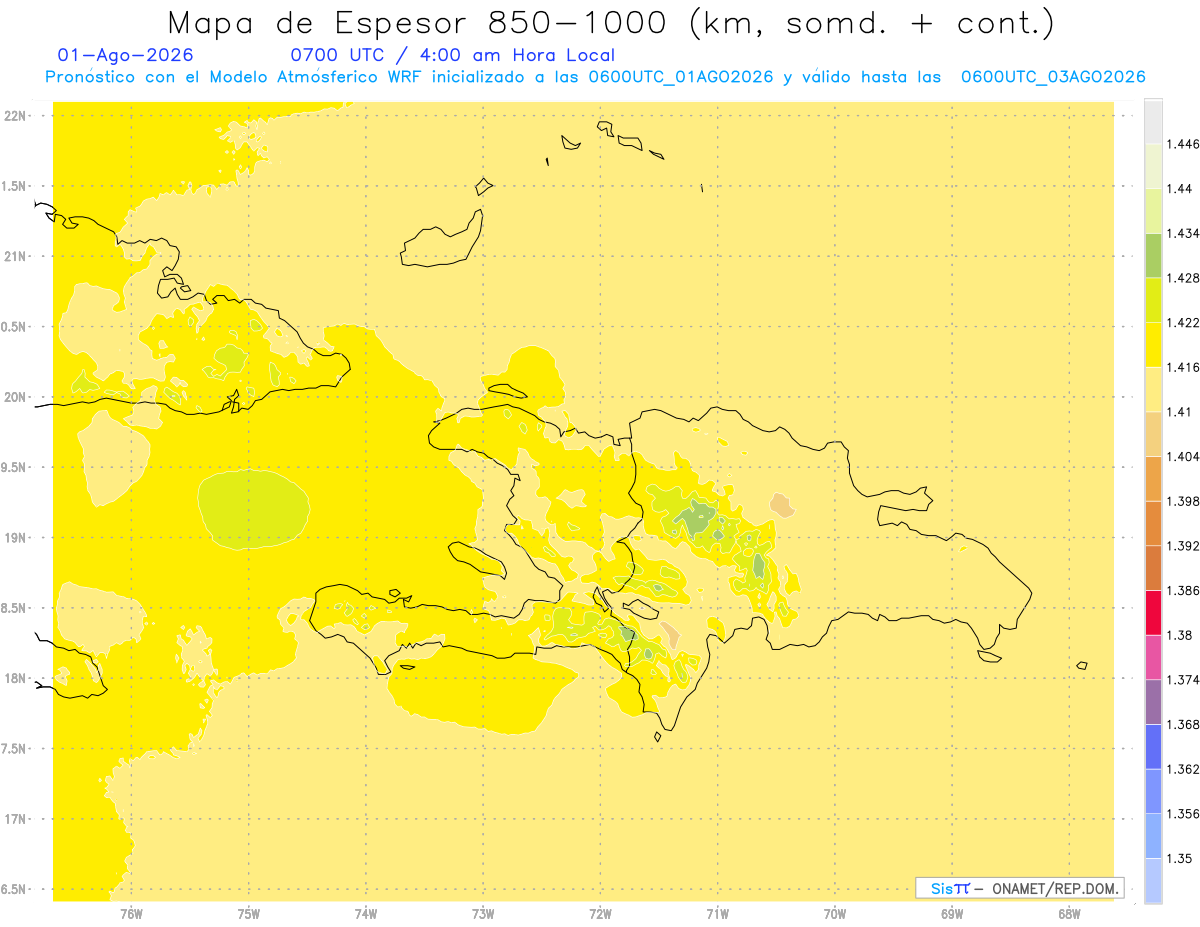
Task: Click the "68W" longitude axis label
Action: click(x=1069, y=914)
